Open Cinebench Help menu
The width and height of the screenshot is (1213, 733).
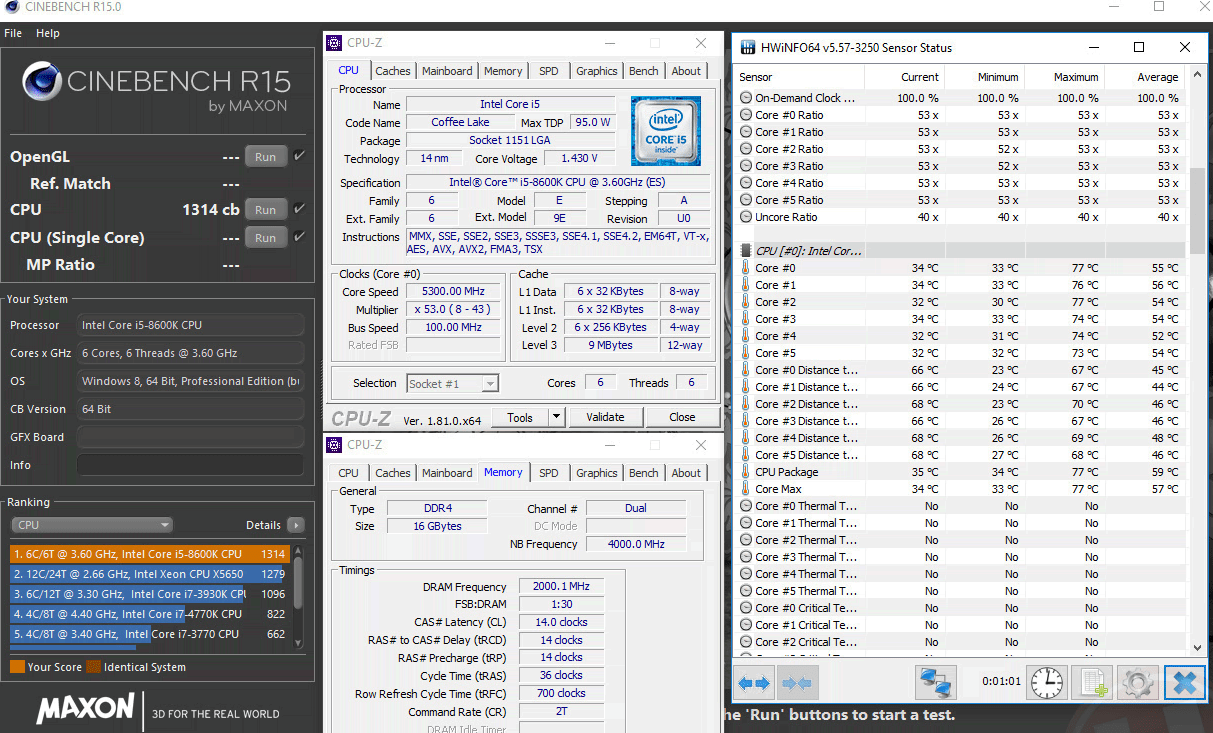[48, 33]
